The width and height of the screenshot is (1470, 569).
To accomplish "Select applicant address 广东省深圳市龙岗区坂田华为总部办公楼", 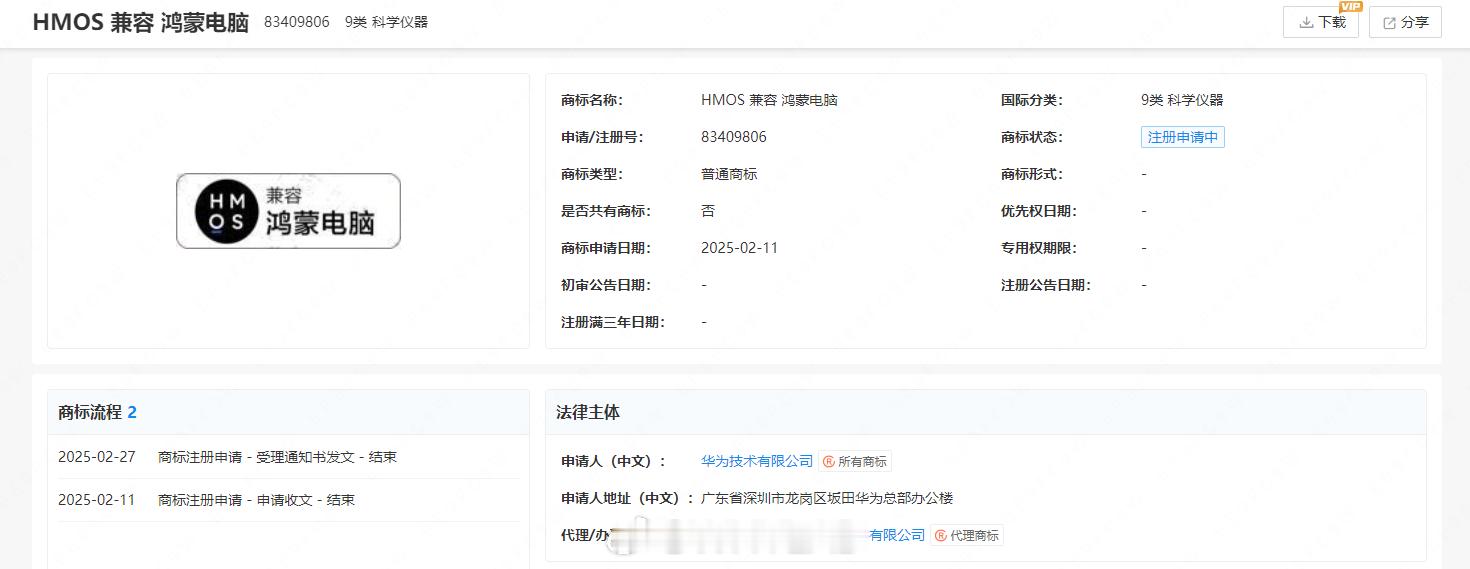I will pyautogui.click(x=827, y=498).
